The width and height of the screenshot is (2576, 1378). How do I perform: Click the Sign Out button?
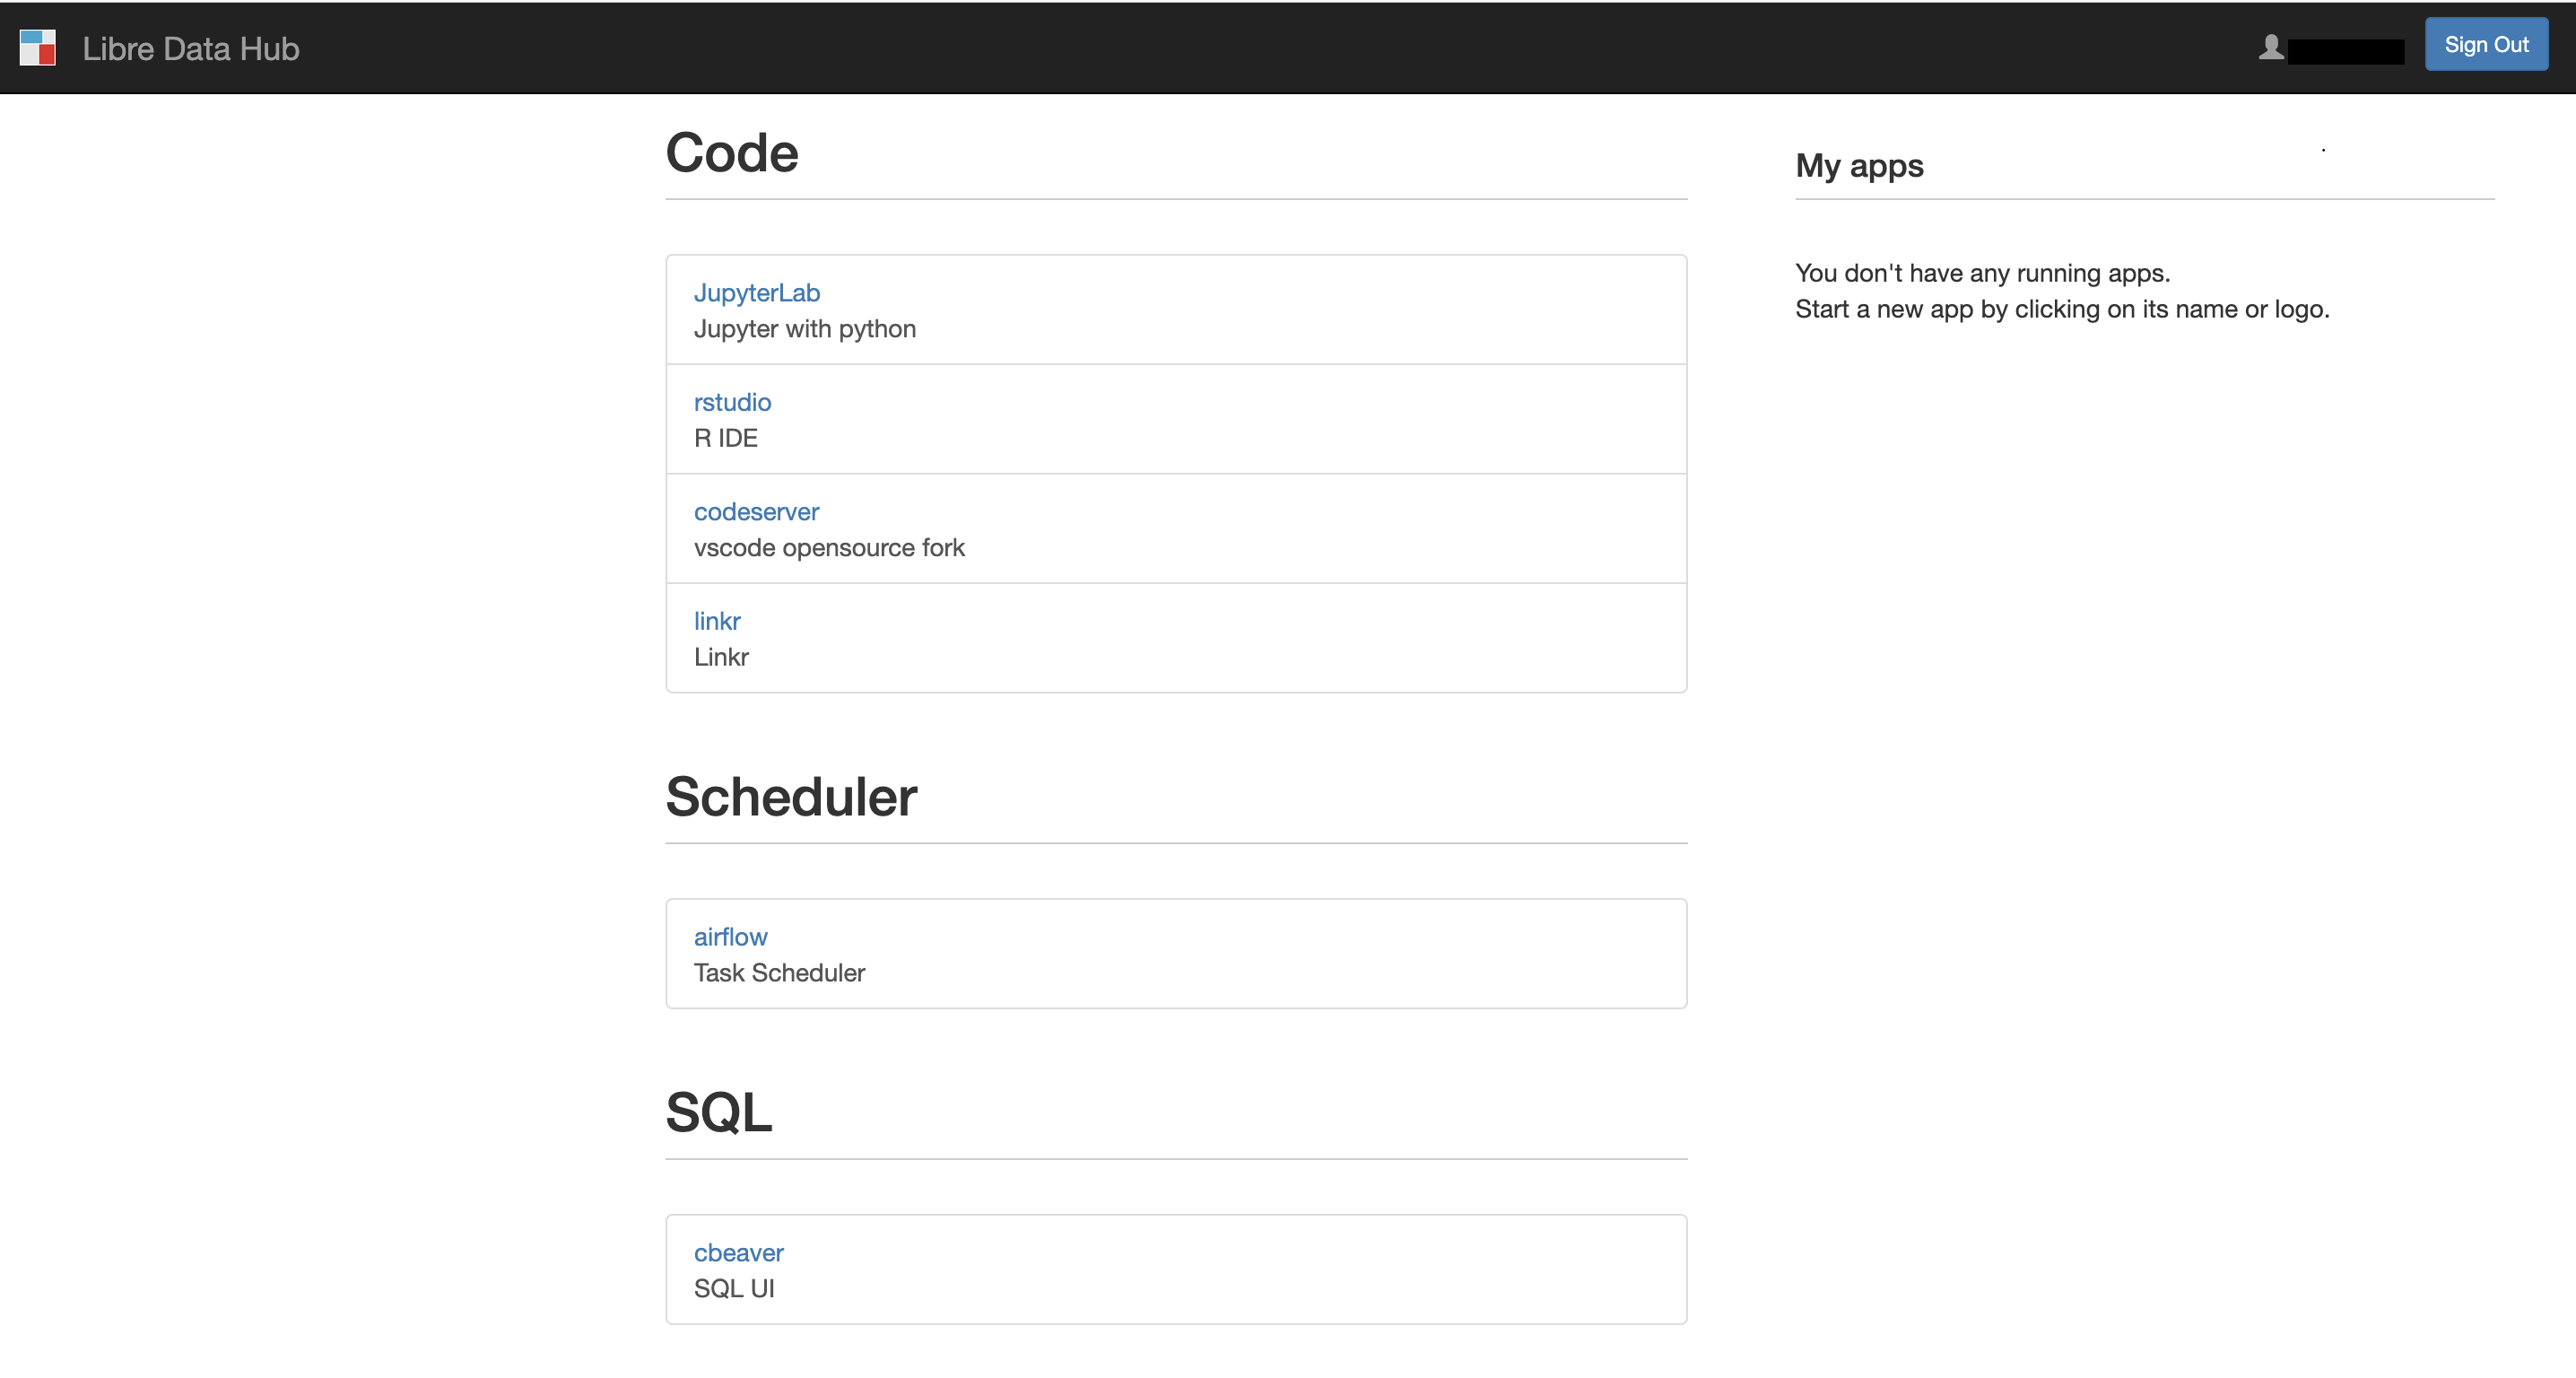click(x=2485, y=45)
